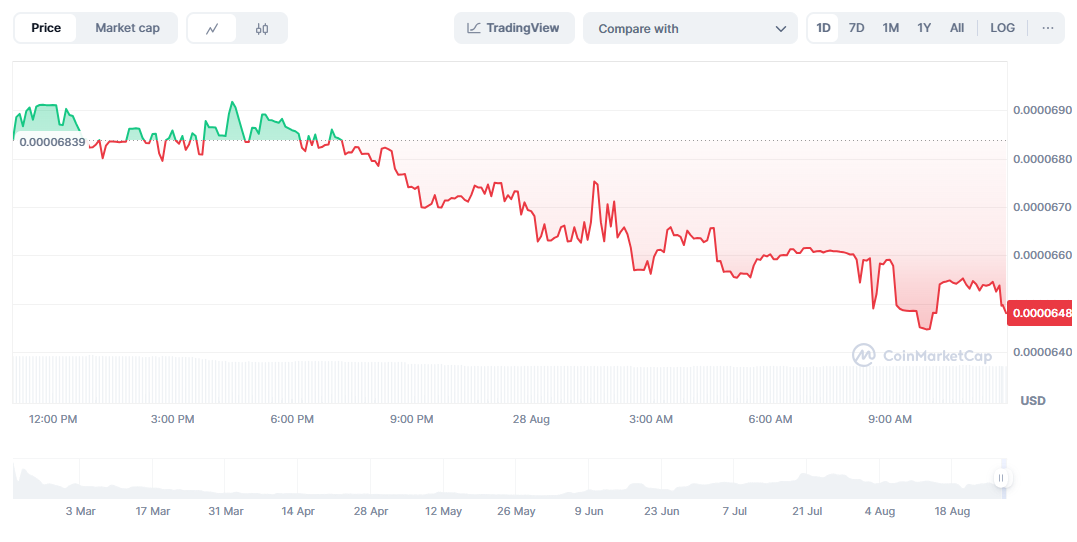Click the 0.0000690 axis label

1042,110
